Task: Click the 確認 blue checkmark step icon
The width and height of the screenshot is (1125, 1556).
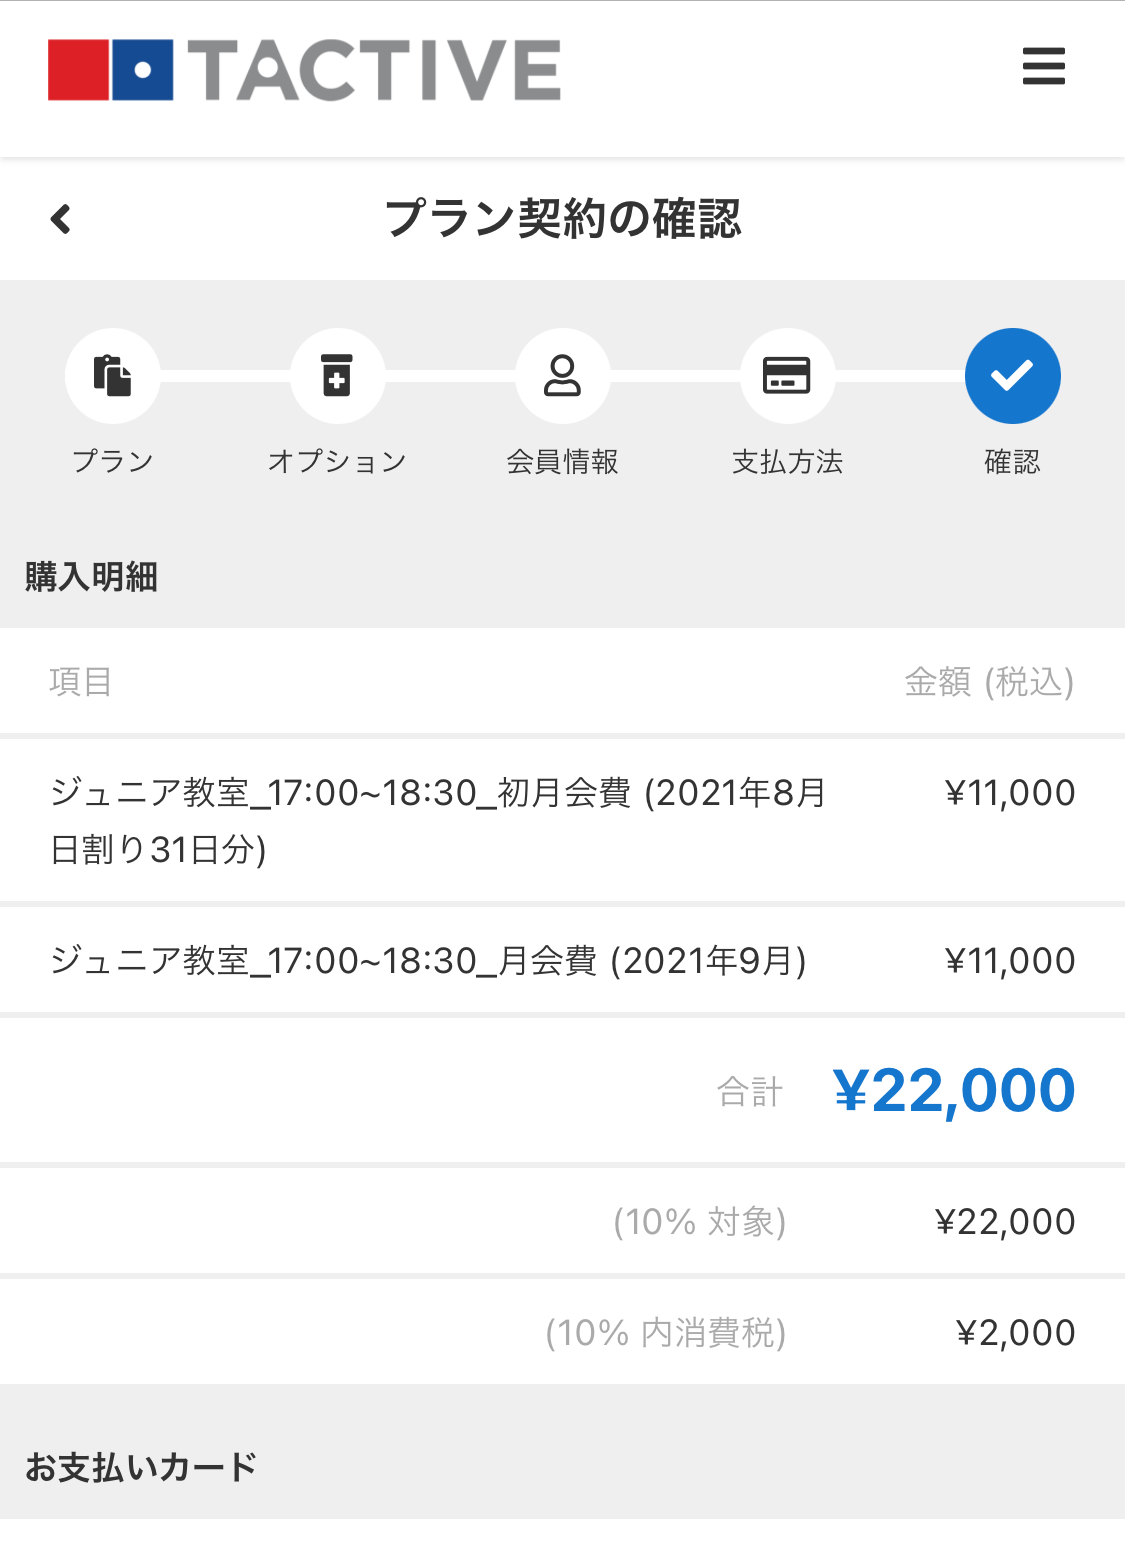Action: (x=1012, y=376)
